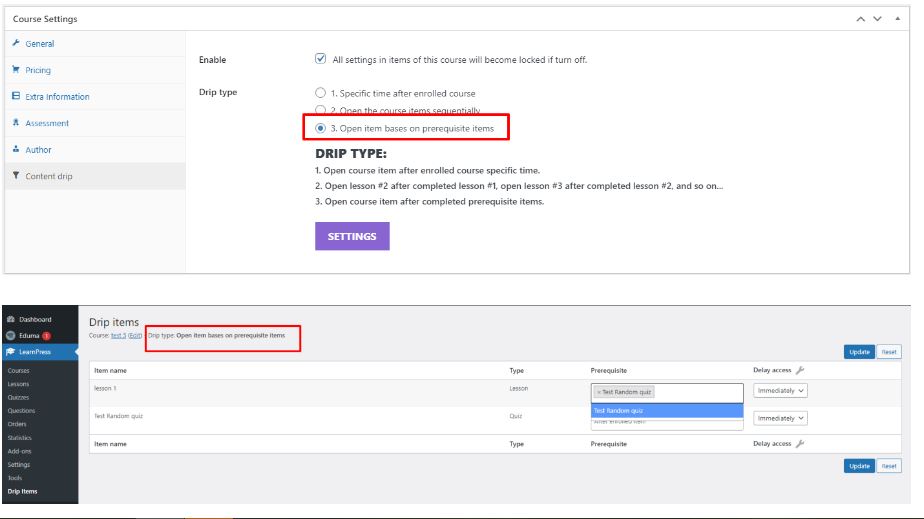Open Courses in the LearnPress submenu

click(18, 371)
